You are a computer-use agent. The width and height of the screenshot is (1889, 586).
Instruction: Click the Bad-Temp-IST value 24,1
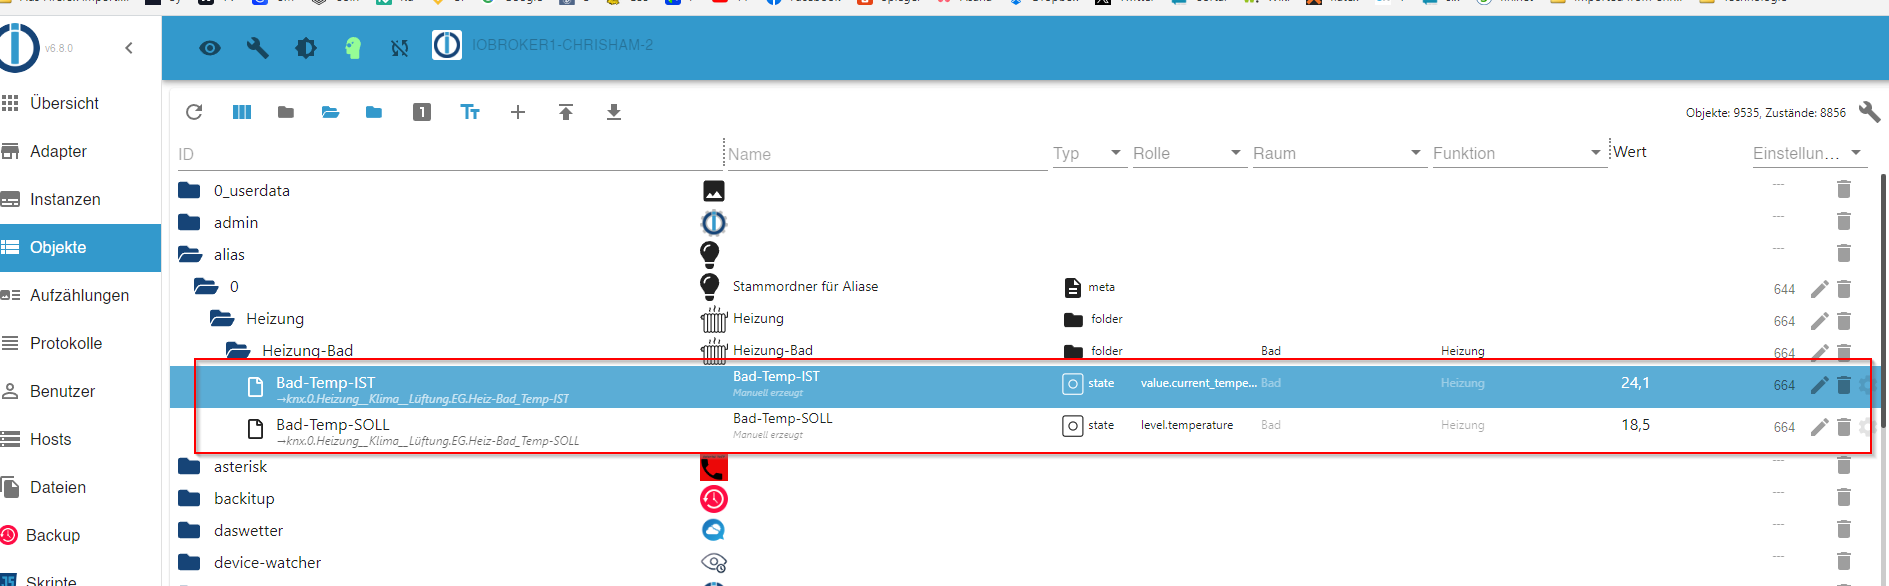point(1635,383)
